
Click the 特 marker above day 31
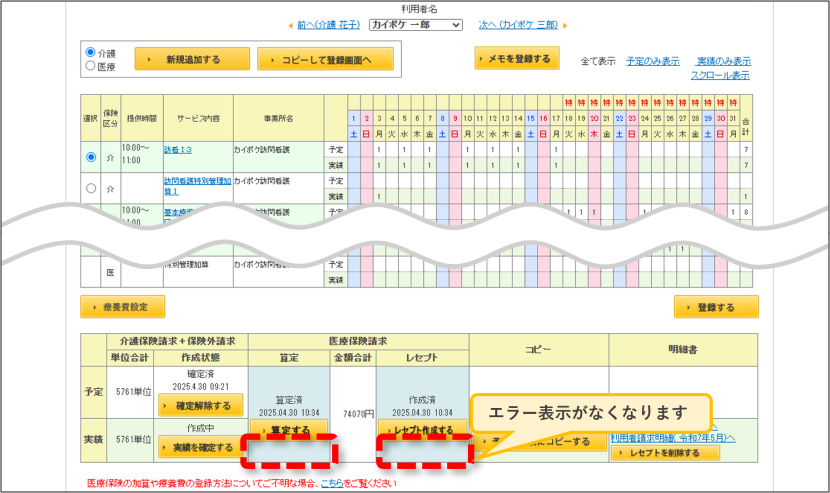733,102
